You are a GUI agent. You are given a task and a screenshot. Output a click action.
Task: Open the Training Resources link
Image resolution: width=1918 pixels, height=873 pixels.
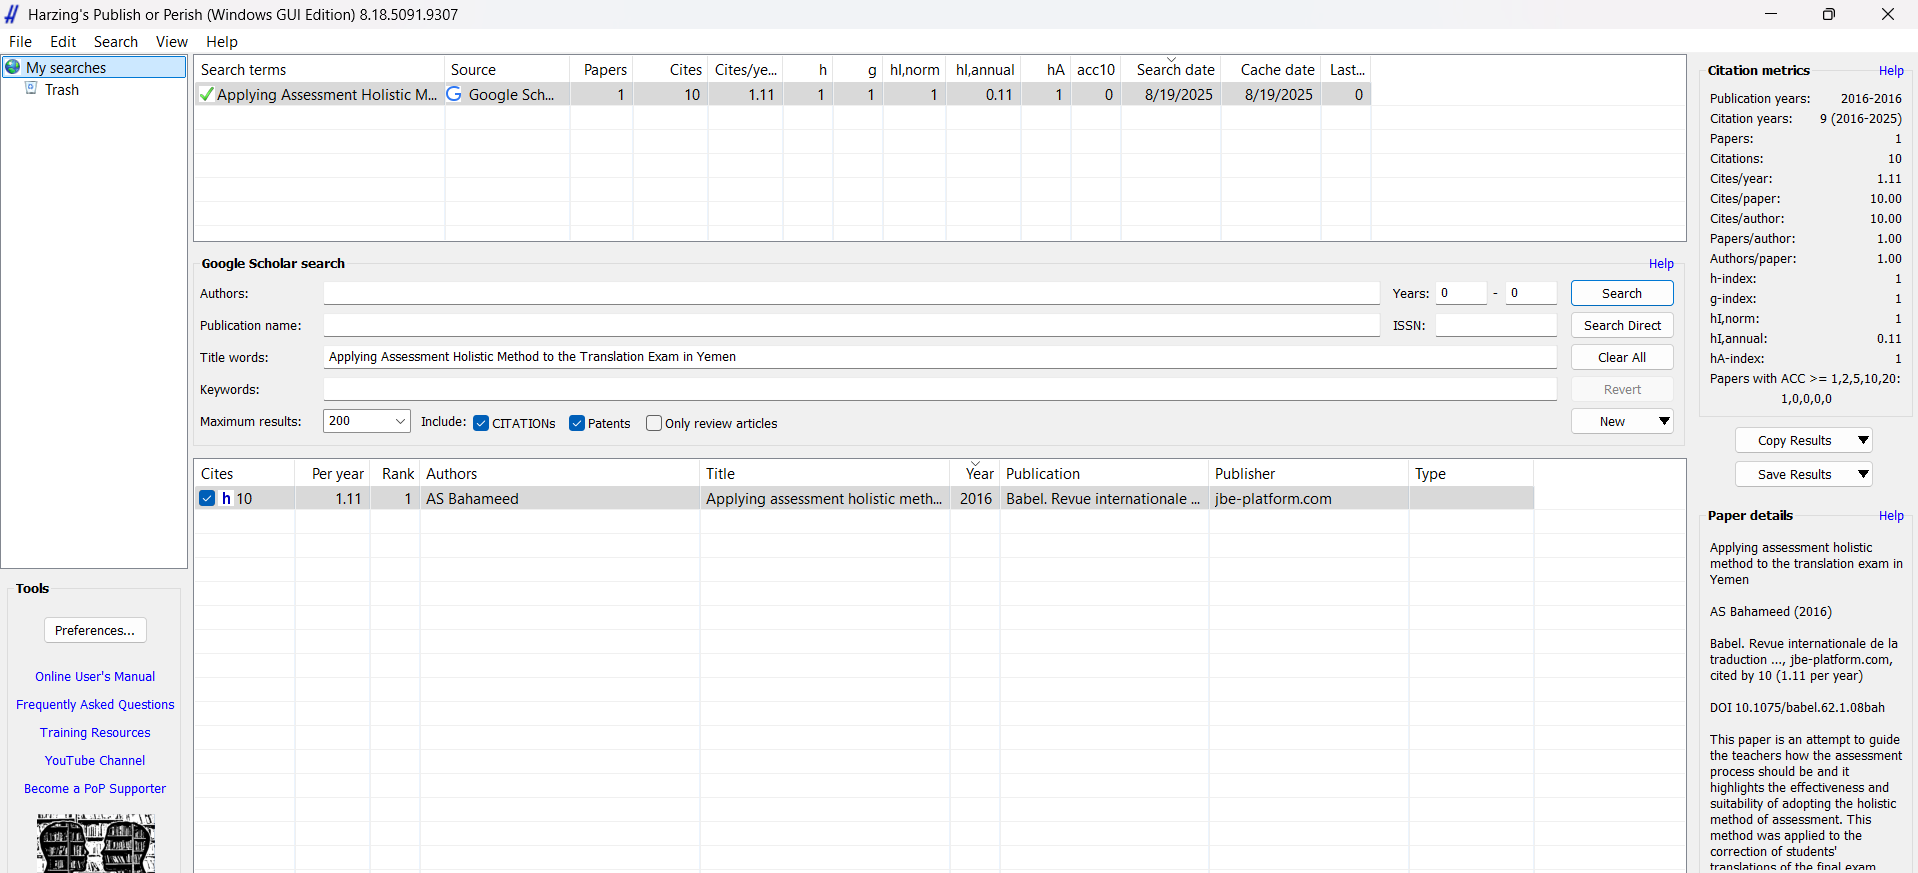click(95, 733)
